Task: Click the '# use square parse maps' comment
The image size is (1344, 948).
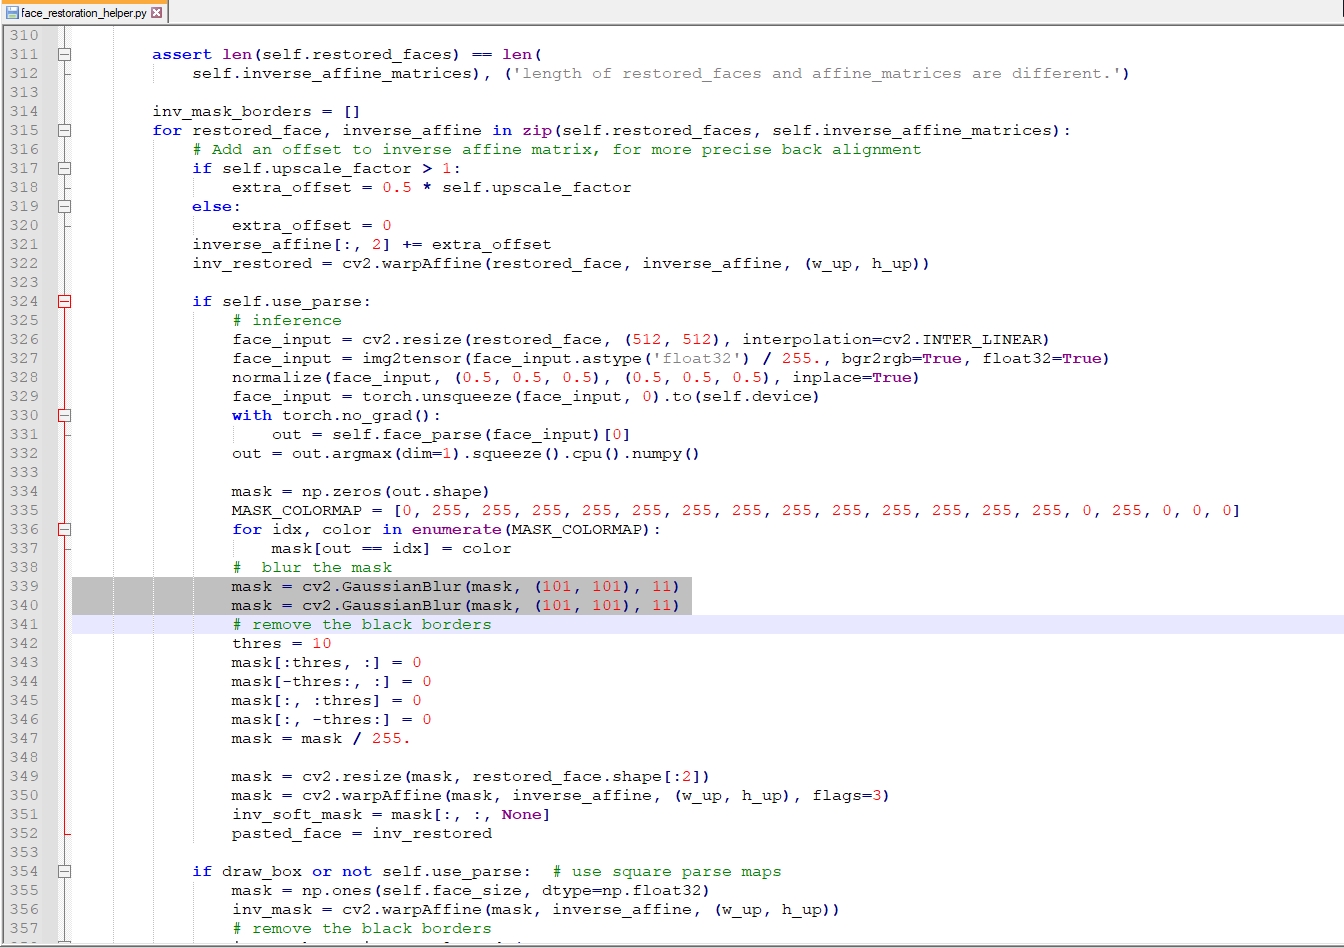Action: [x=667, y=872]
